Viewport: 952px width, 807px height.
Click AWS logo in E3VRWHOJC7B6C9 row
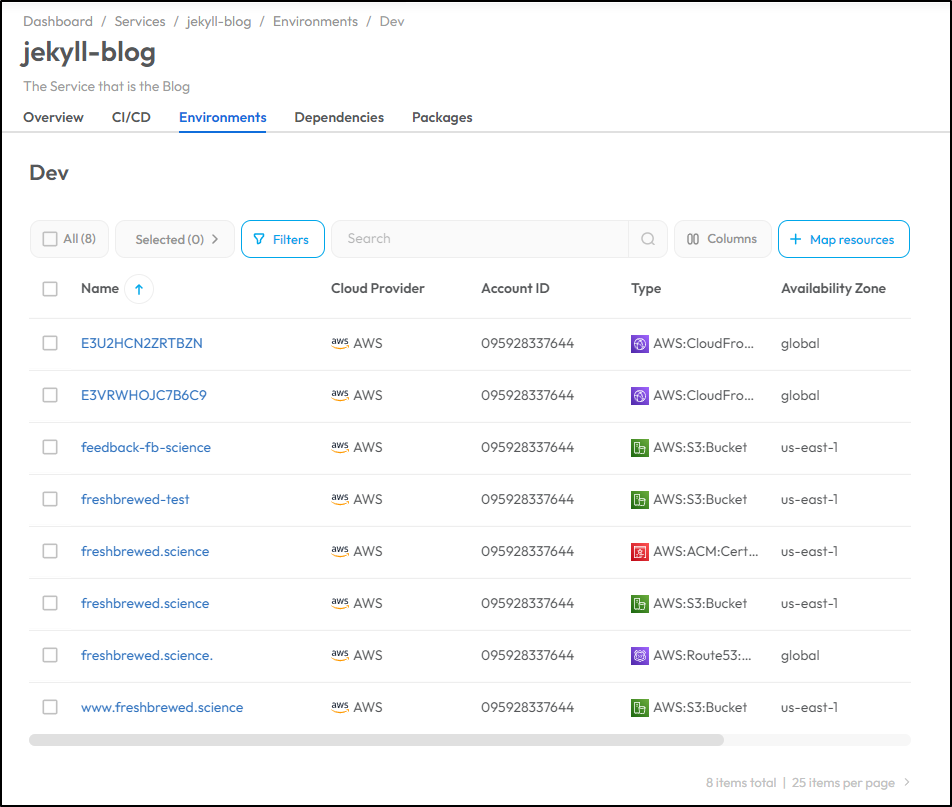(340, 395)
